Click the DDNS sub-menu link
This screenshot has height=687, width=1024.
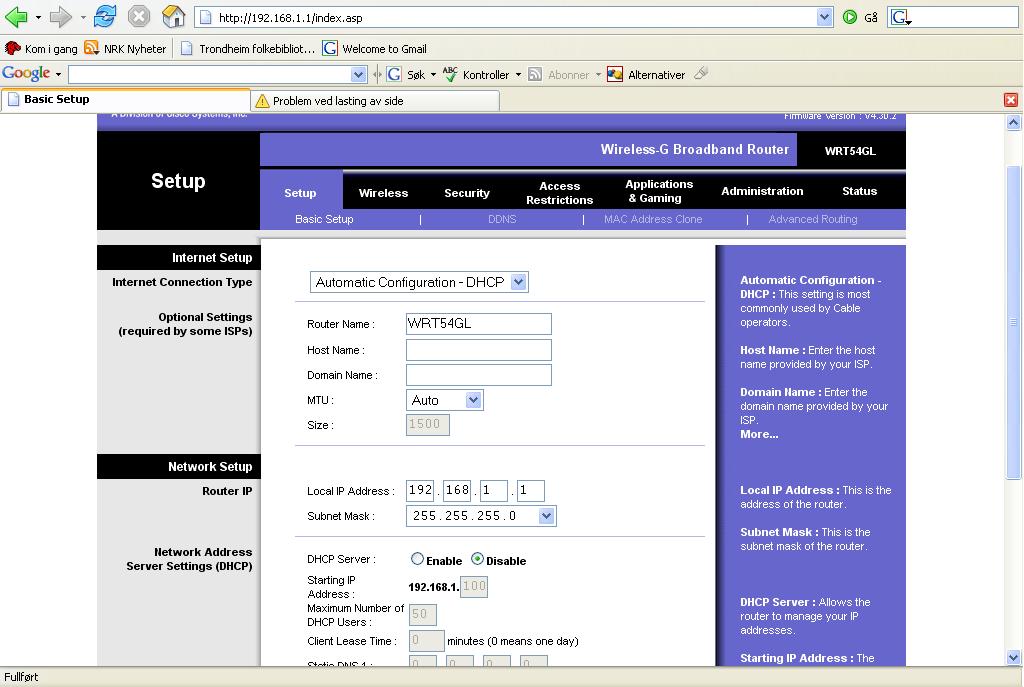pos(502,219)
